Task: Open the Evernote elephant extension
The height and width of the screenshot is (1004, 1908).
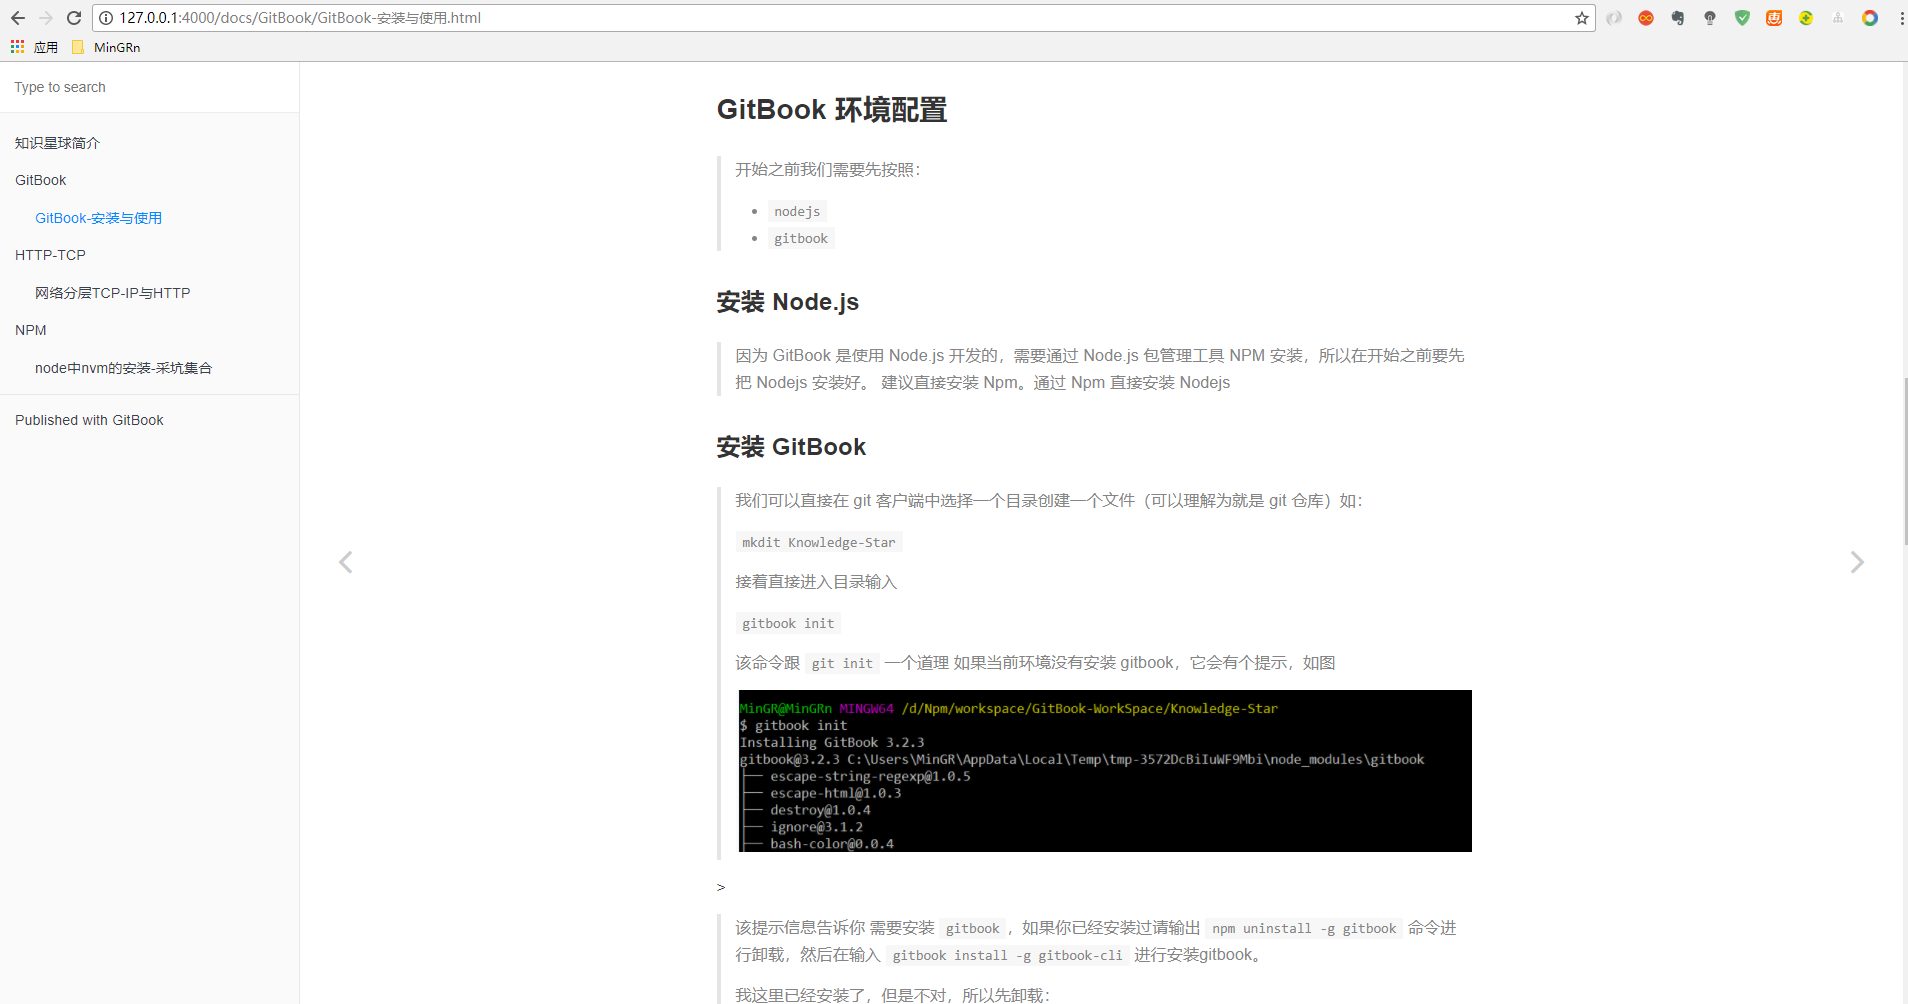Action: 1677,18
